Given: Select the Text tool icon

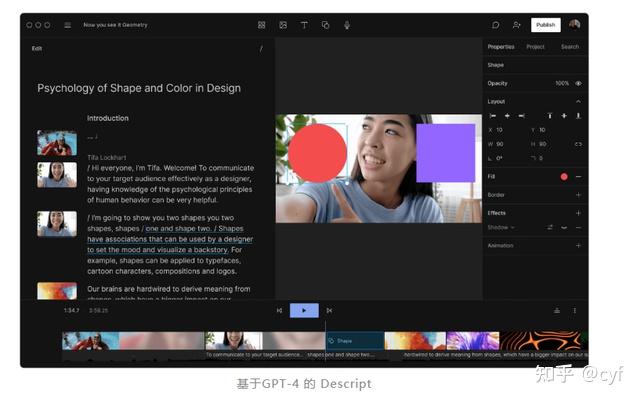Looking at the screenshot, I should click(304, 25).
